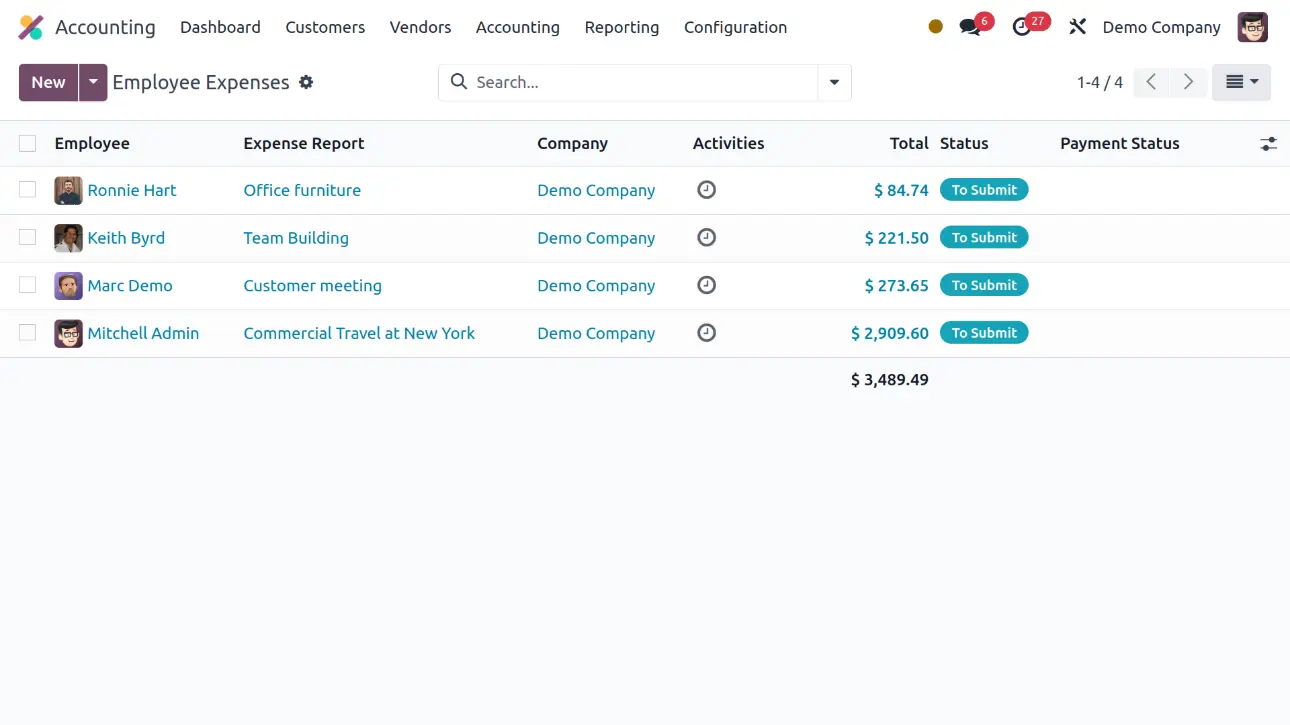1290x725 pixels.
Task: Open the Vendors menu
Action: pos(420,27)
